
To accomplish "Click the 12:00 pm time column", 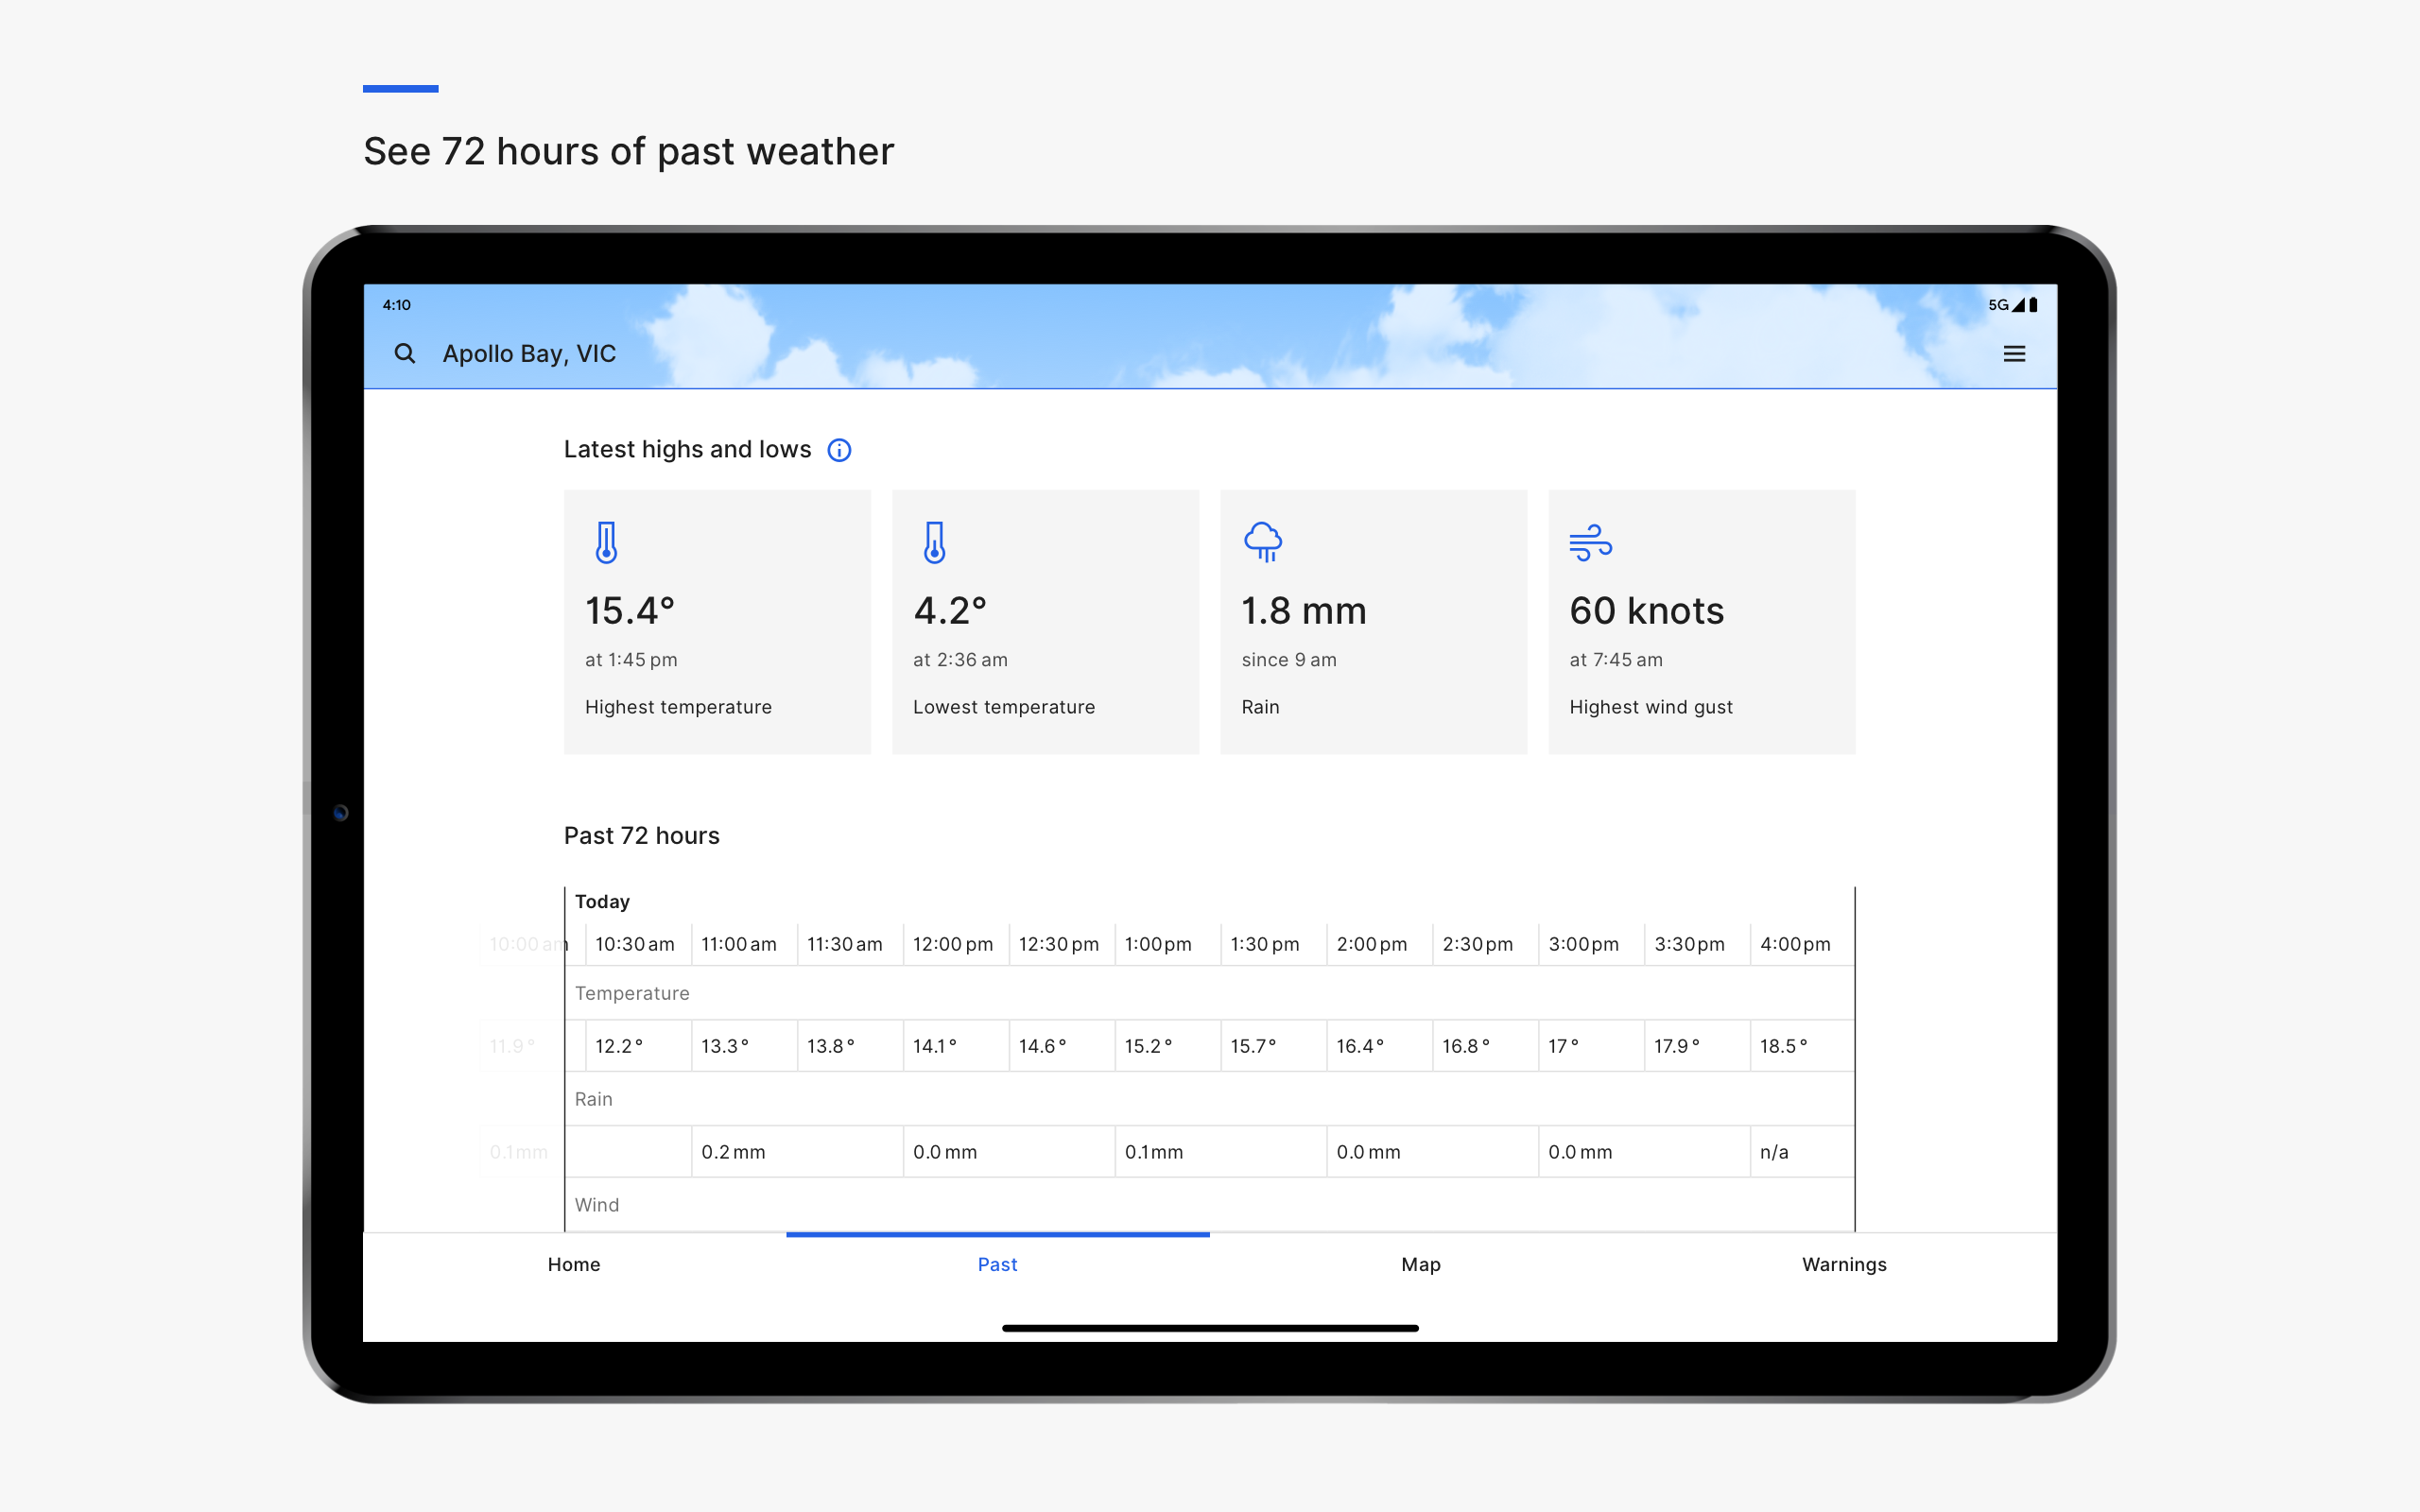I will click(x=953, y=944).
